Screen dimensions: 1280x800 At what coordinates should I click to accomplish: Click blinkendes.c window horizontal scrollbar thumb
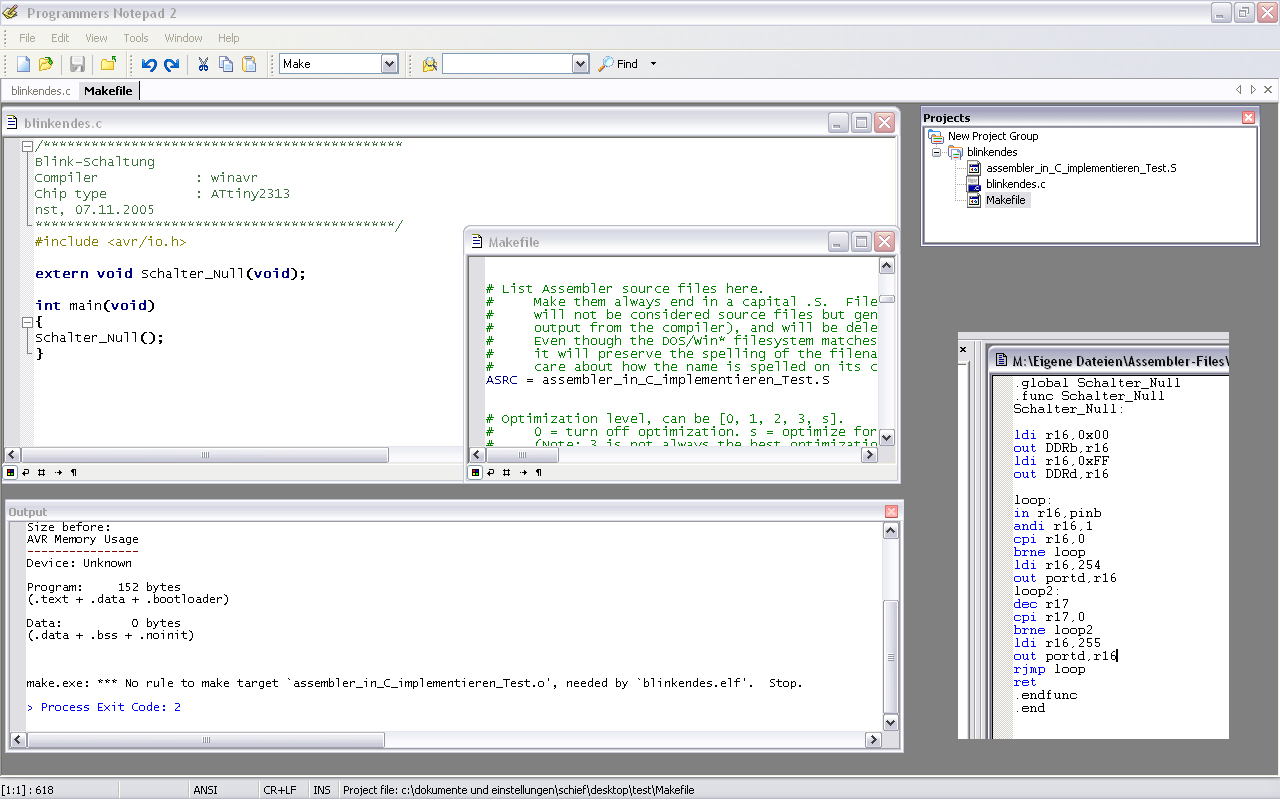coord(206,455)
